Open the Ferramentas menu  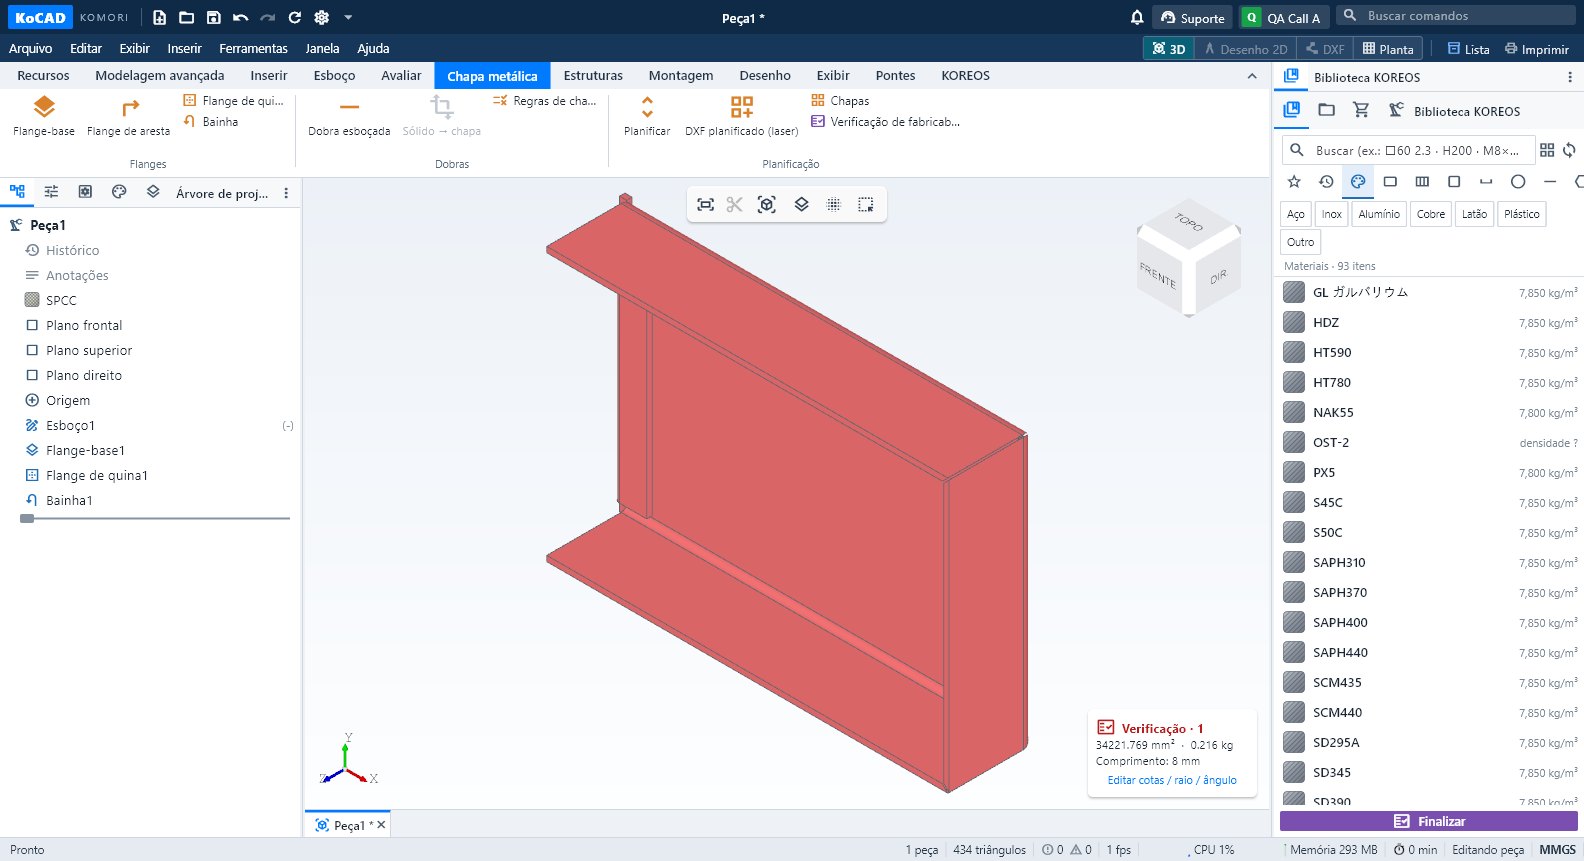coord(253,48)
